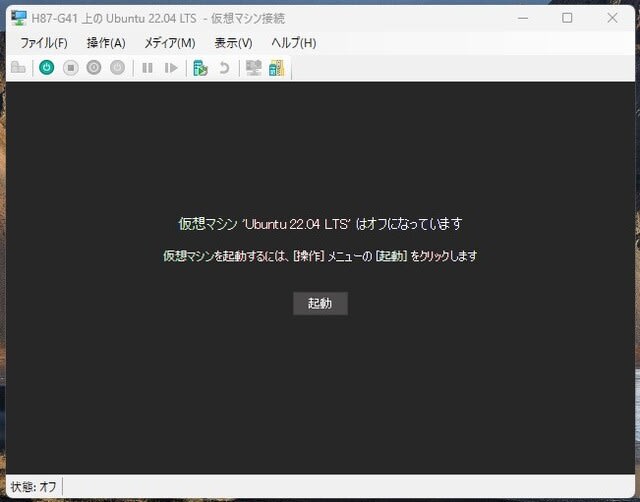Click the 起動 button to start VM

(x=320, y=303)
